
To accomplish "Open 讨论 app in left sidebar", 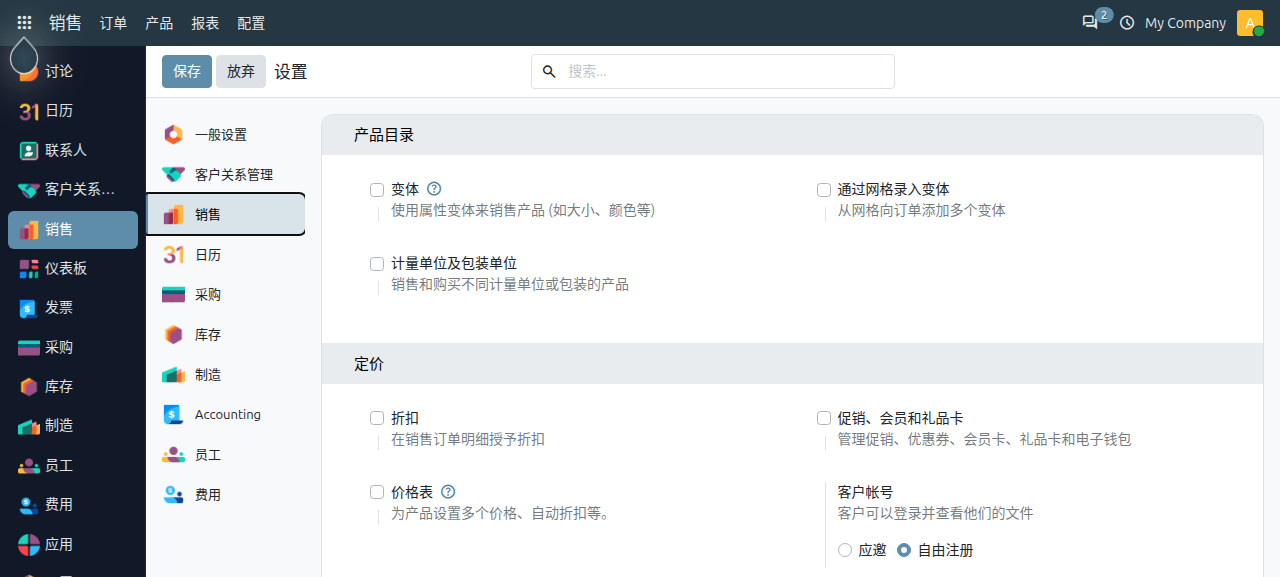I will click(x=73, y=72).
